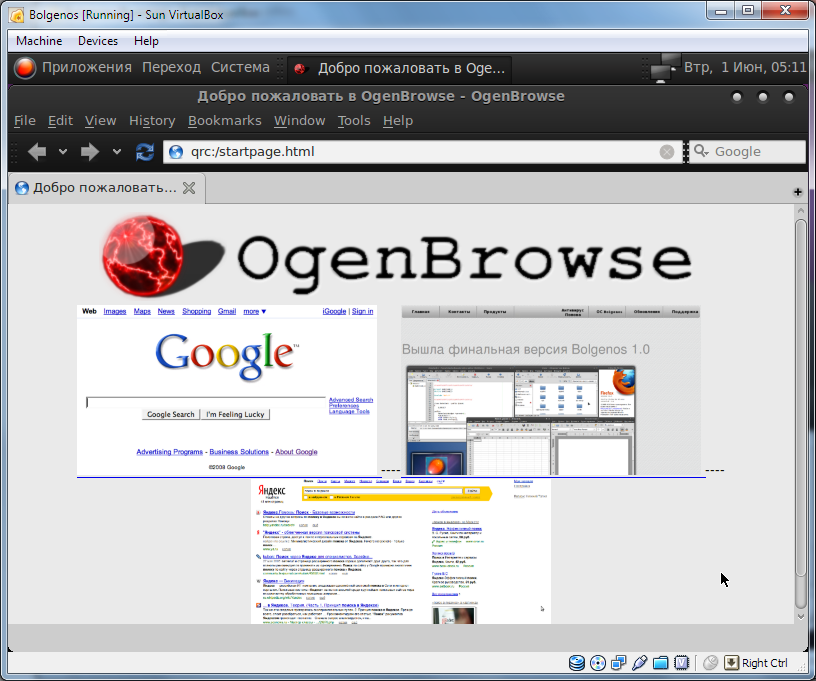This screenshot has height=681, width=816.
Task: Go back with the back arrow
Action: tap(37, 152)
